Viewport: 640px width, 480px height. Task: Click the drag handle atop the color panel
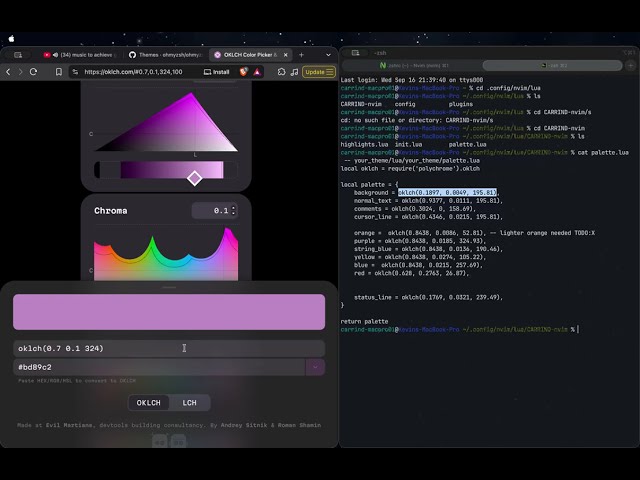169,287
